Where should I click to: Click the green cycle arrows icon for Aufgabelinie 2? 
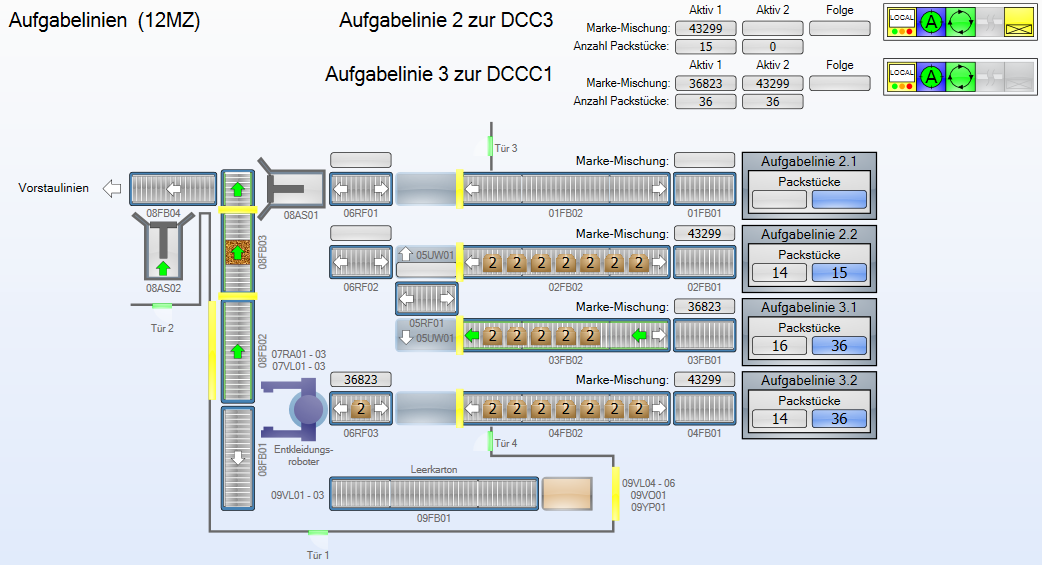(x=961, y=21)
